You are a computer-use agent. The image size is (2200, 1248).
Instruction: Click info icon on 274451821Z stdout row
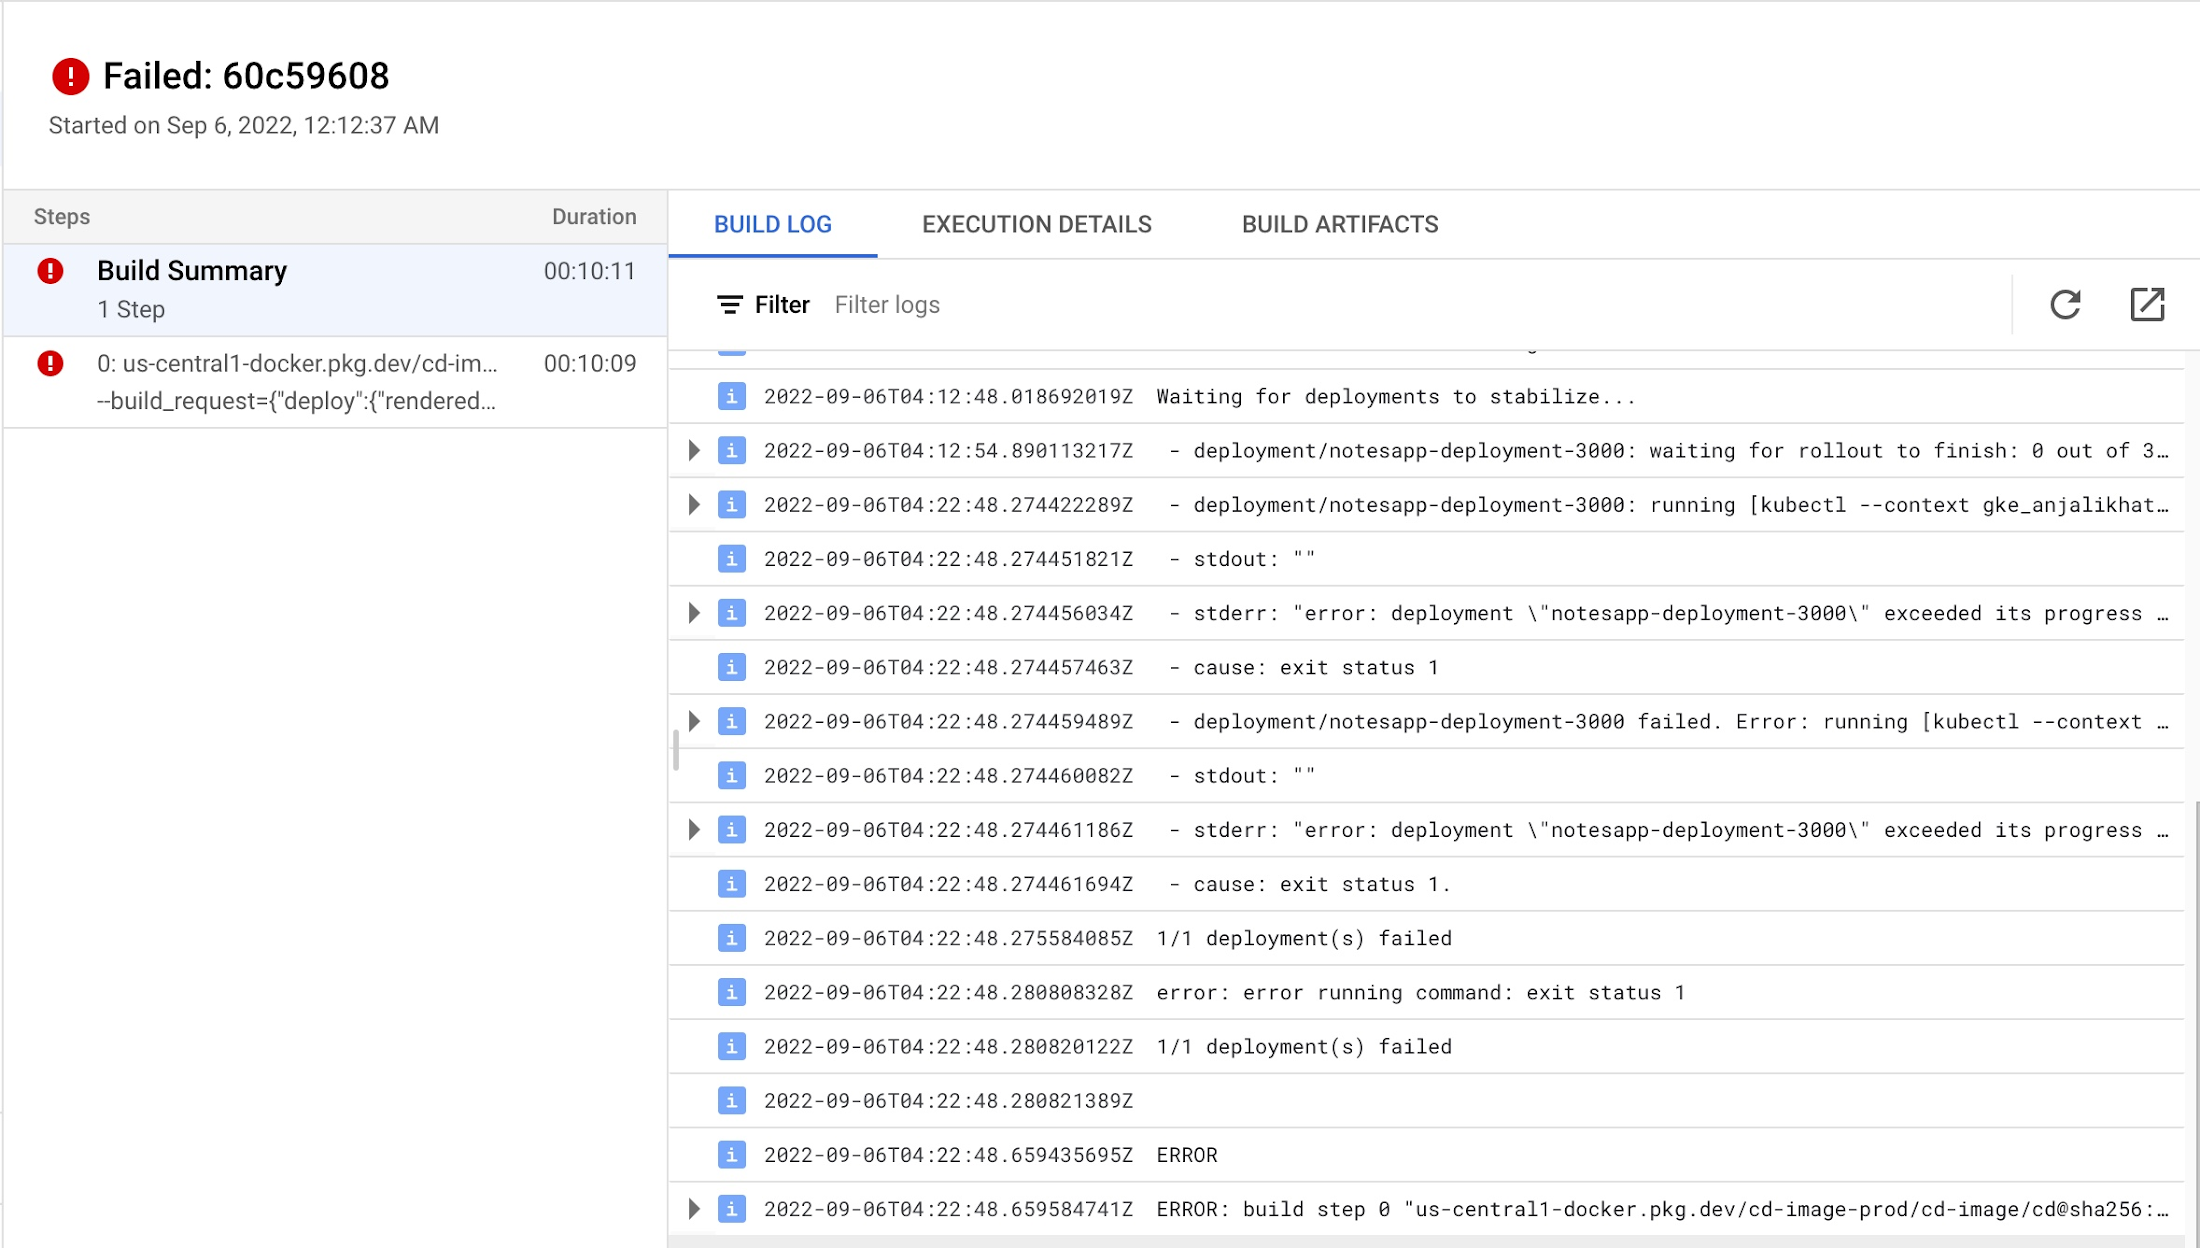(732, 558)
